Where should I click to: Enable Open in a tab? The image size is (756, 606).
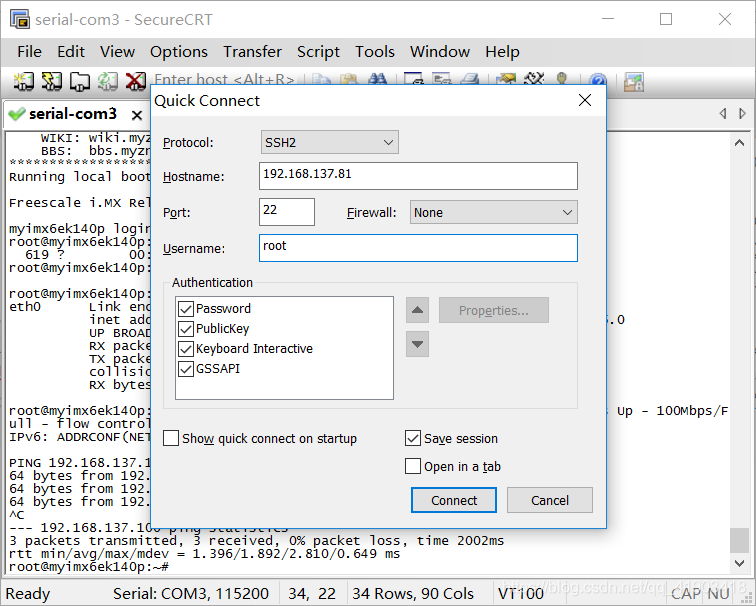point(413,466)
